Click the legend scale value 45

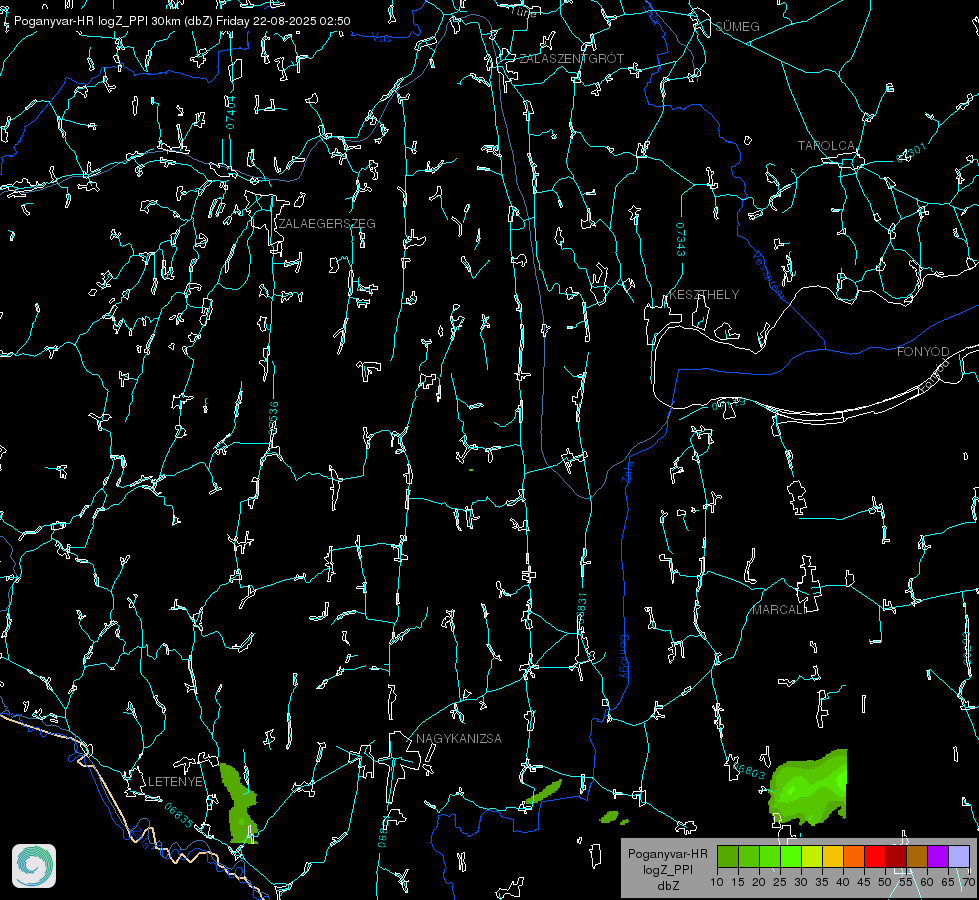863,882
